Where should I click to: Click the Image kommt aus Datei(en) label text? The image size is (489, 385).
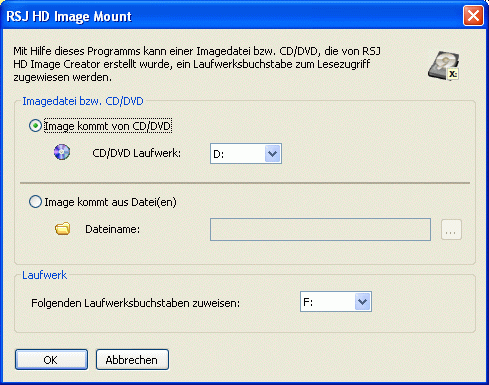tap(110, 202)
